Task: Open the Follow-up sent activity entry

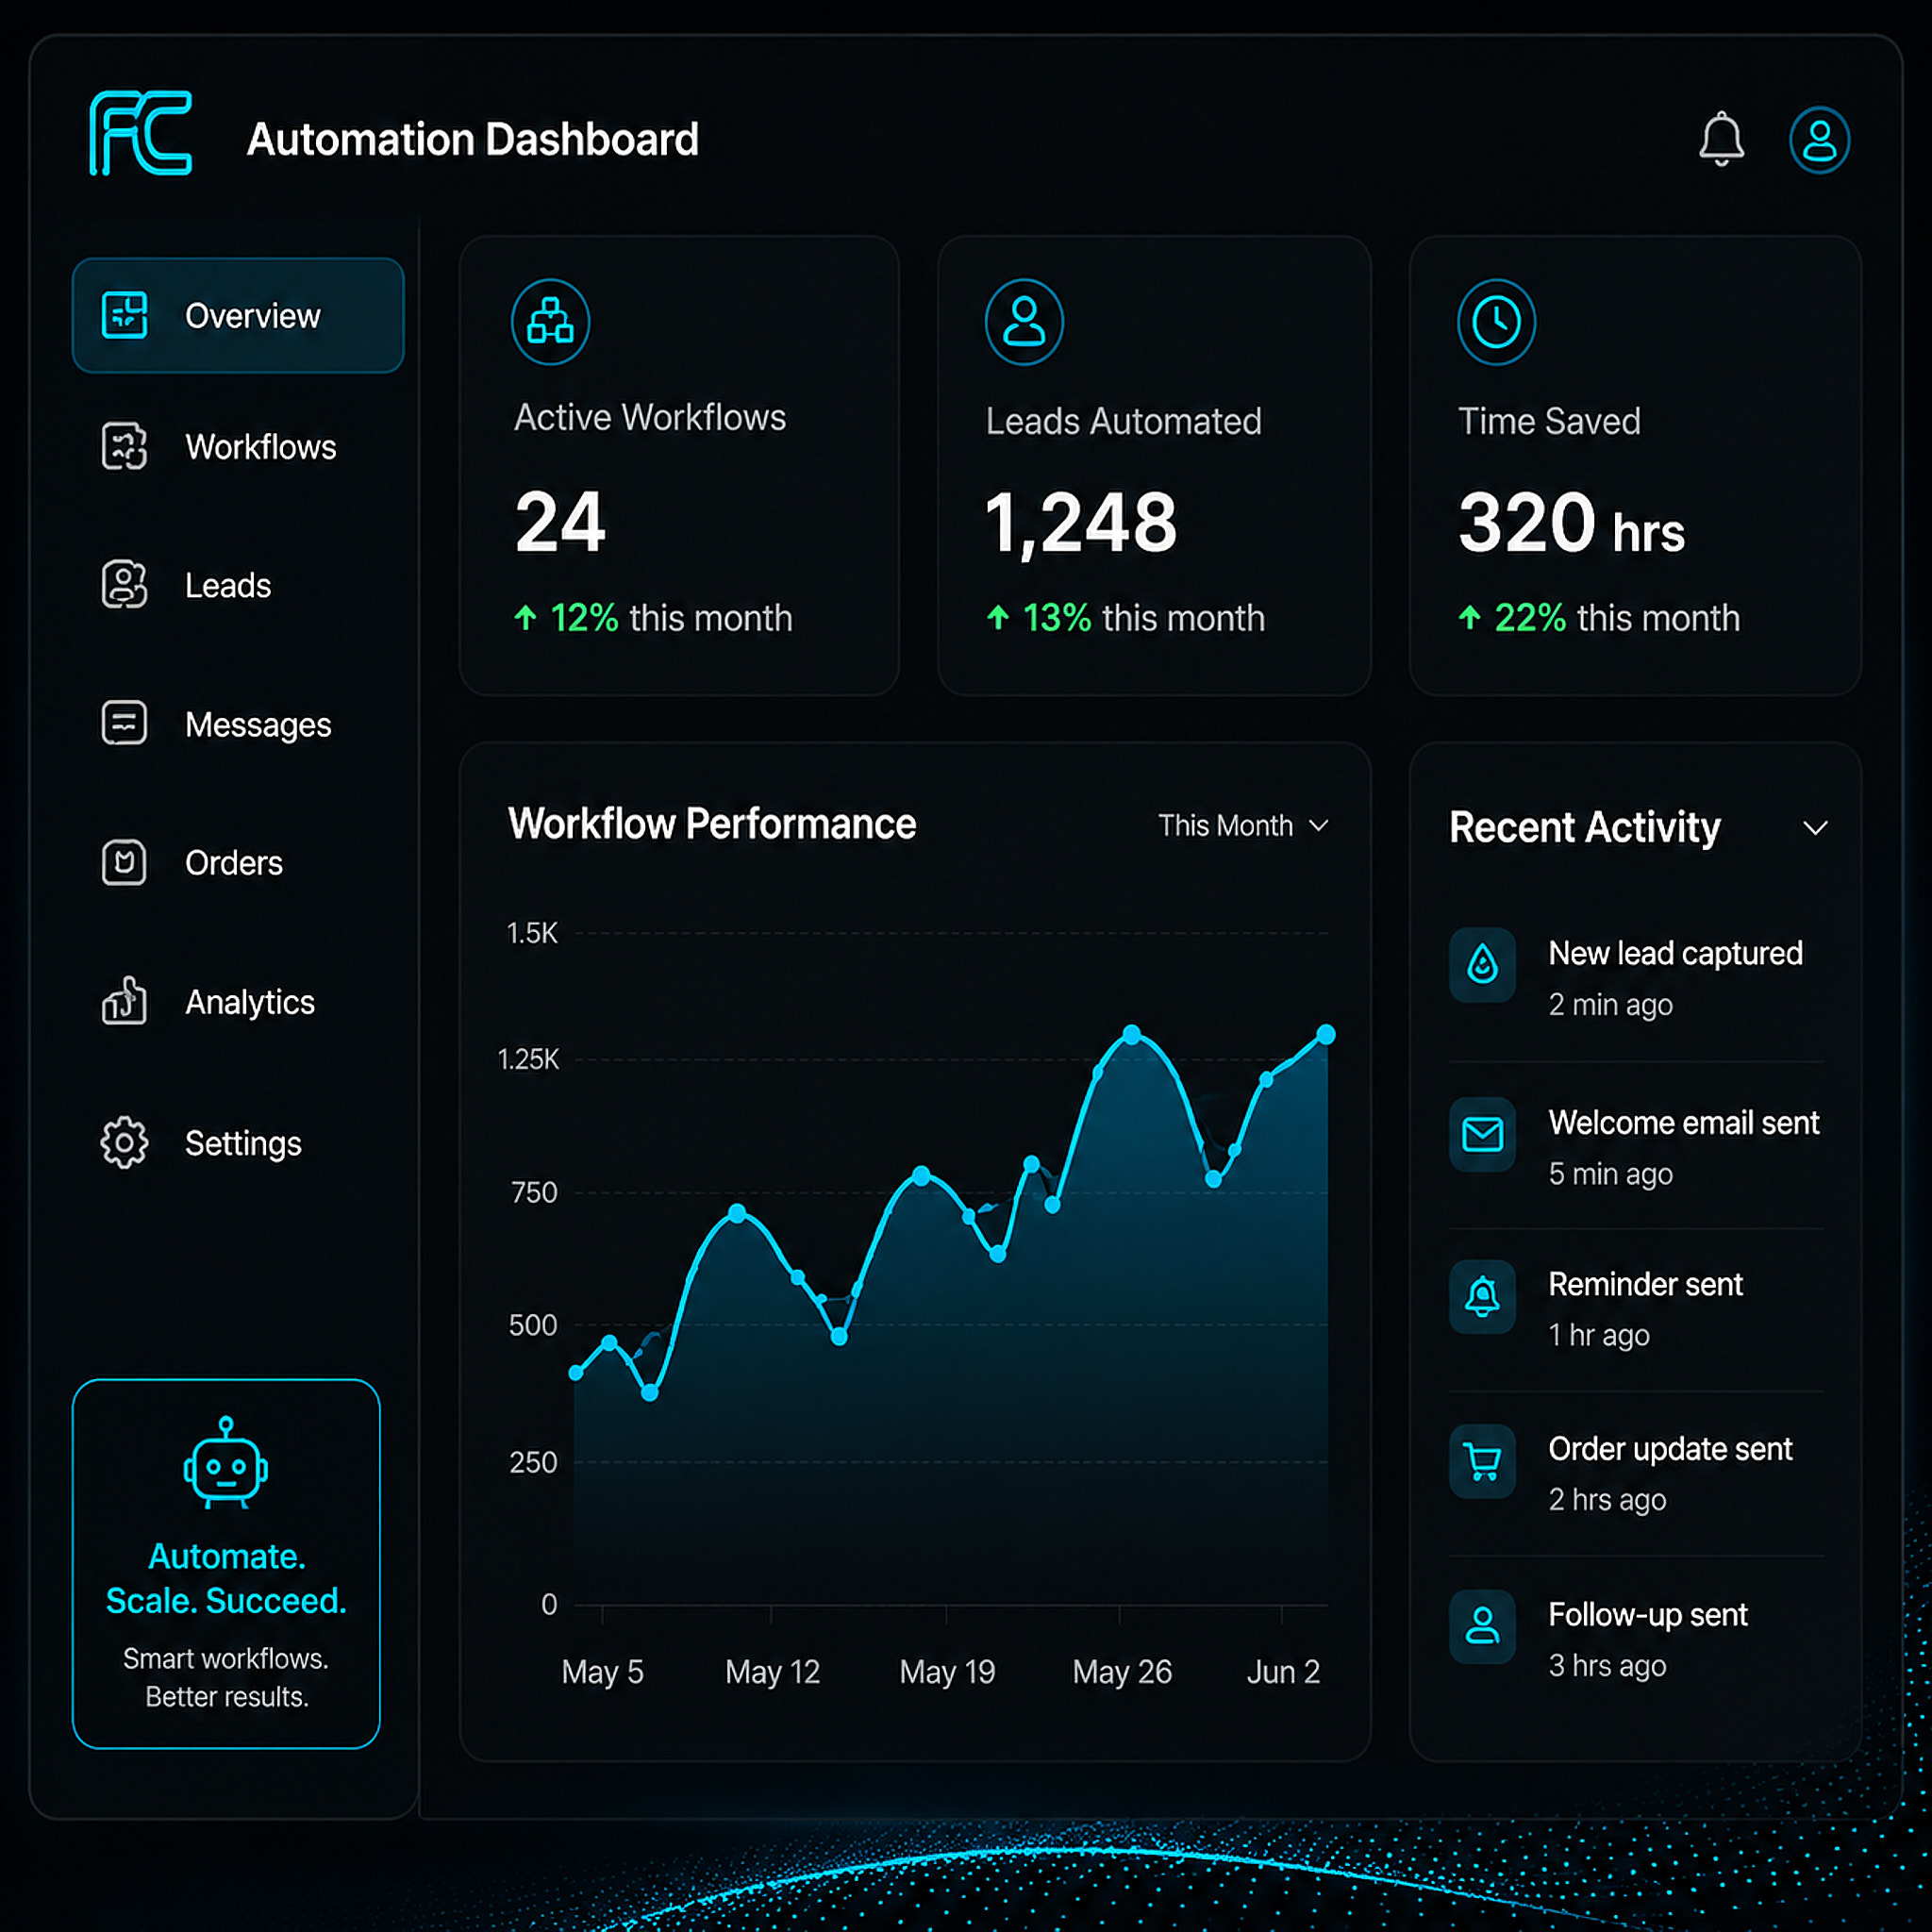Action: [1637, 1639]
